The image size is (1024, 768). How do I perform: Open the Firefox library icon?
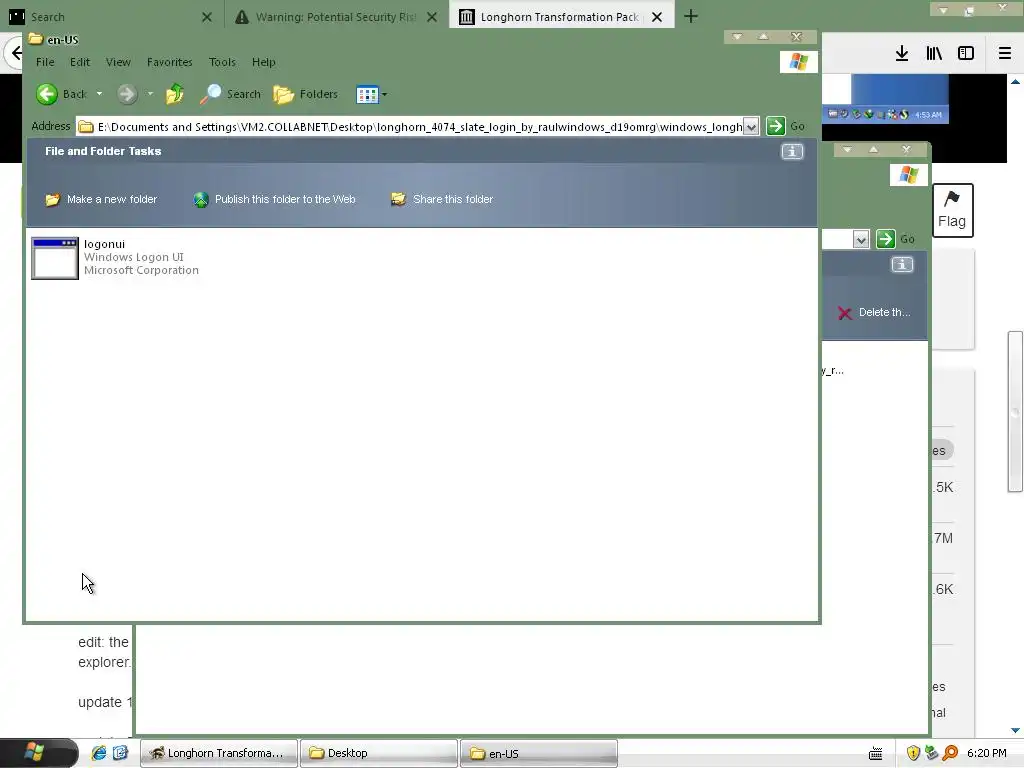pos(934,54)
